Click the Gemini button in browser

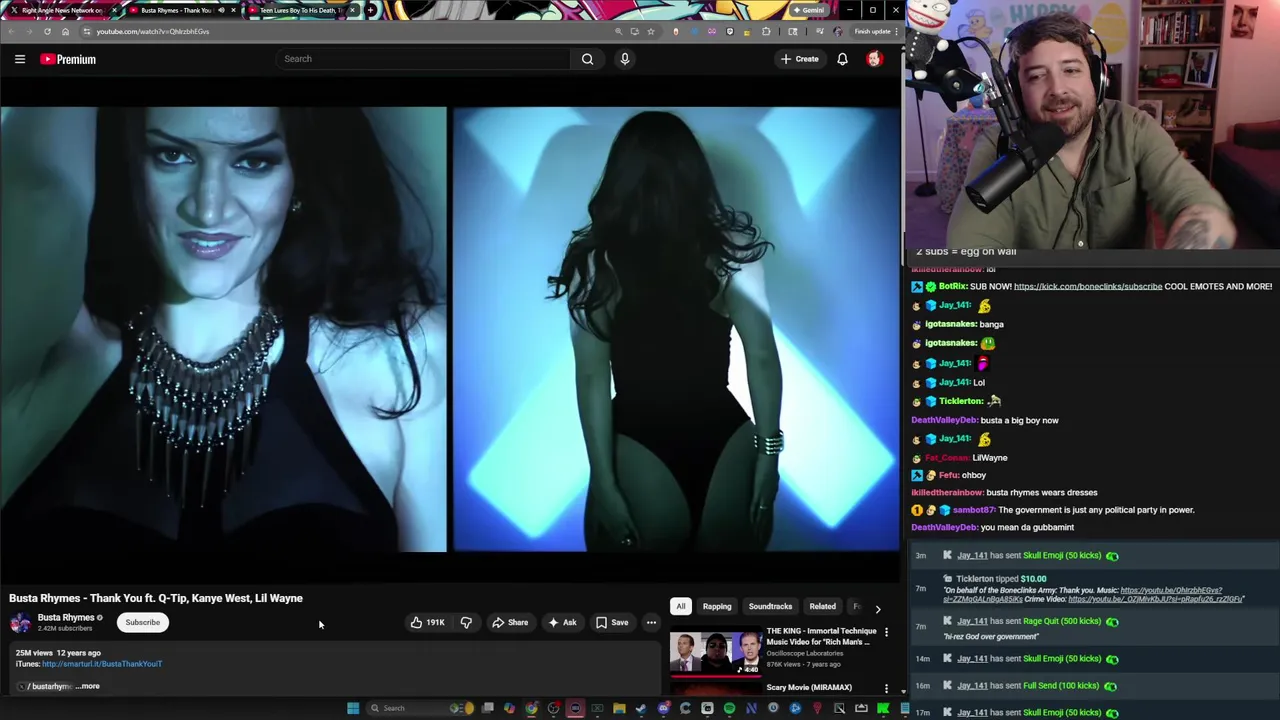point(809,10)
